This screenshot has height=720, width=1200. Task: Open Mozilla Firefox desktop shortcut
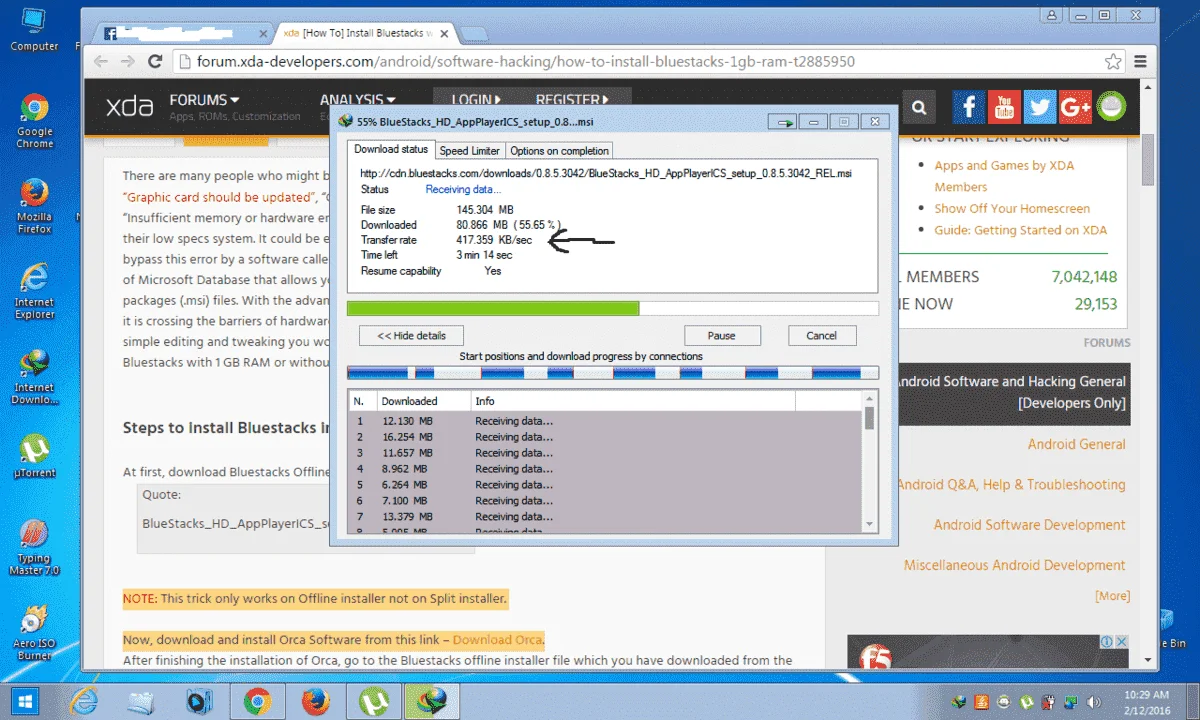coord(34,207)
